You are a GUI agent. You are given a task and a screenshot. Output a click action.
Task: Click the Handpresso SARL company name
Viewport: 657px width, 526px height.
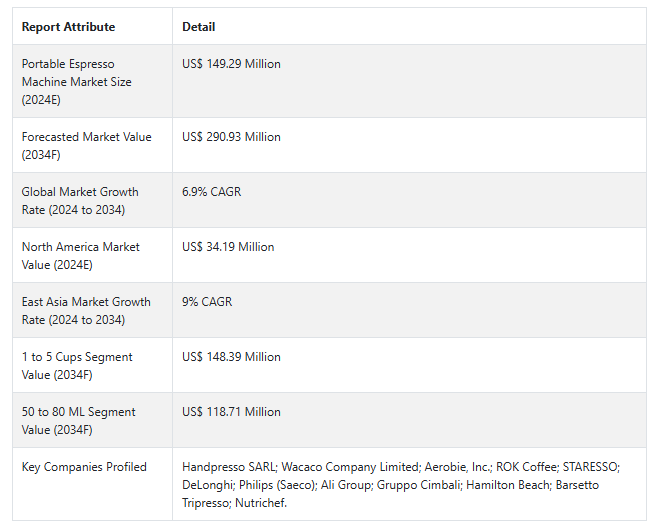pyautogui.click(x=229, y=467)
